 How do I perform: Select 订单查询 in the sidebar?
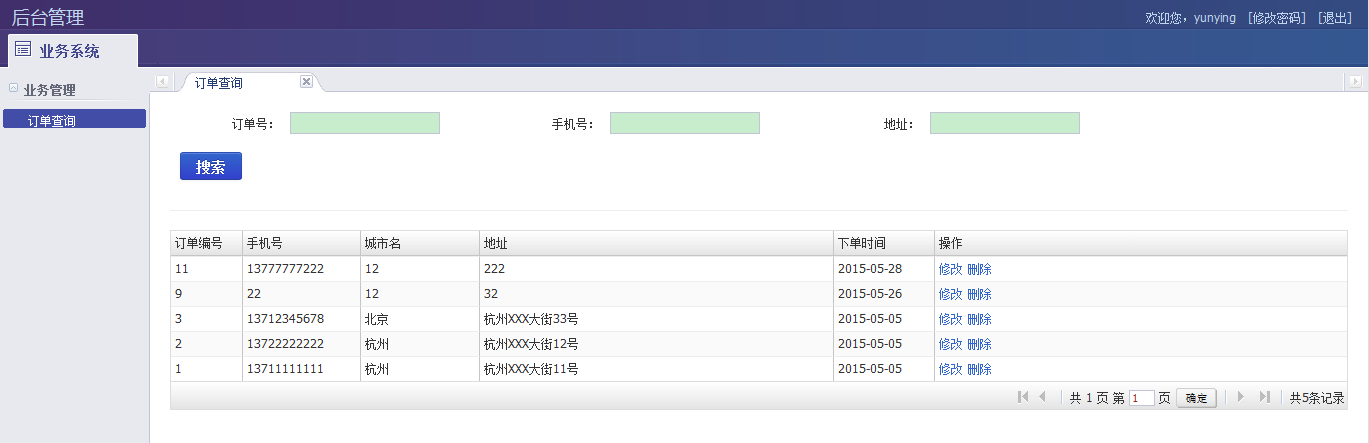tap(75, 120)
